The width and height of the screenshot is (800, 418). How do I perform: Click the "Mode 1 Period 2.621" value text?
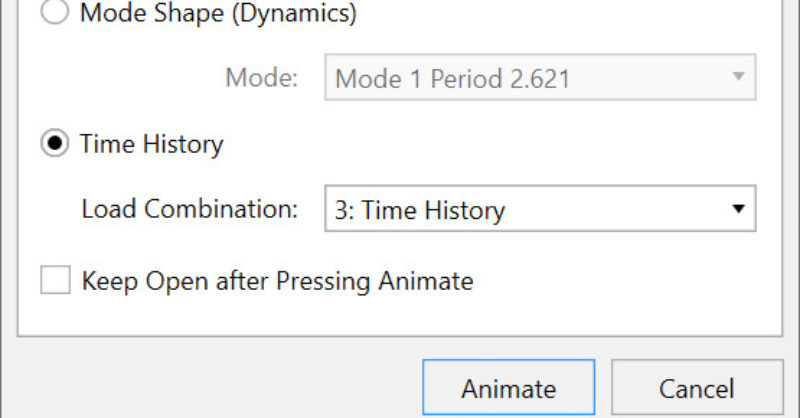[x=452, y=78]
